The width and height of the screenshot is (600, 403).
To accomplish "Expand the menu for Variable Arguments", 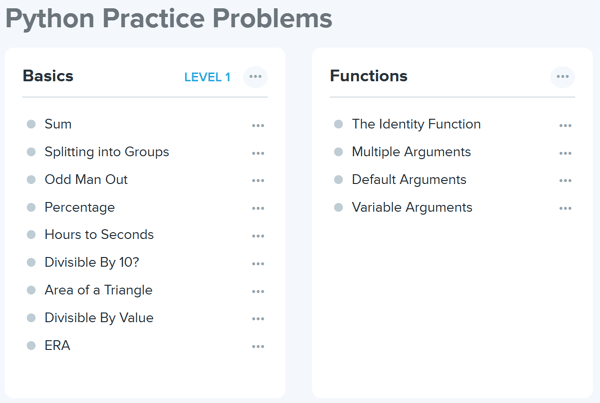I will point(565,208).
